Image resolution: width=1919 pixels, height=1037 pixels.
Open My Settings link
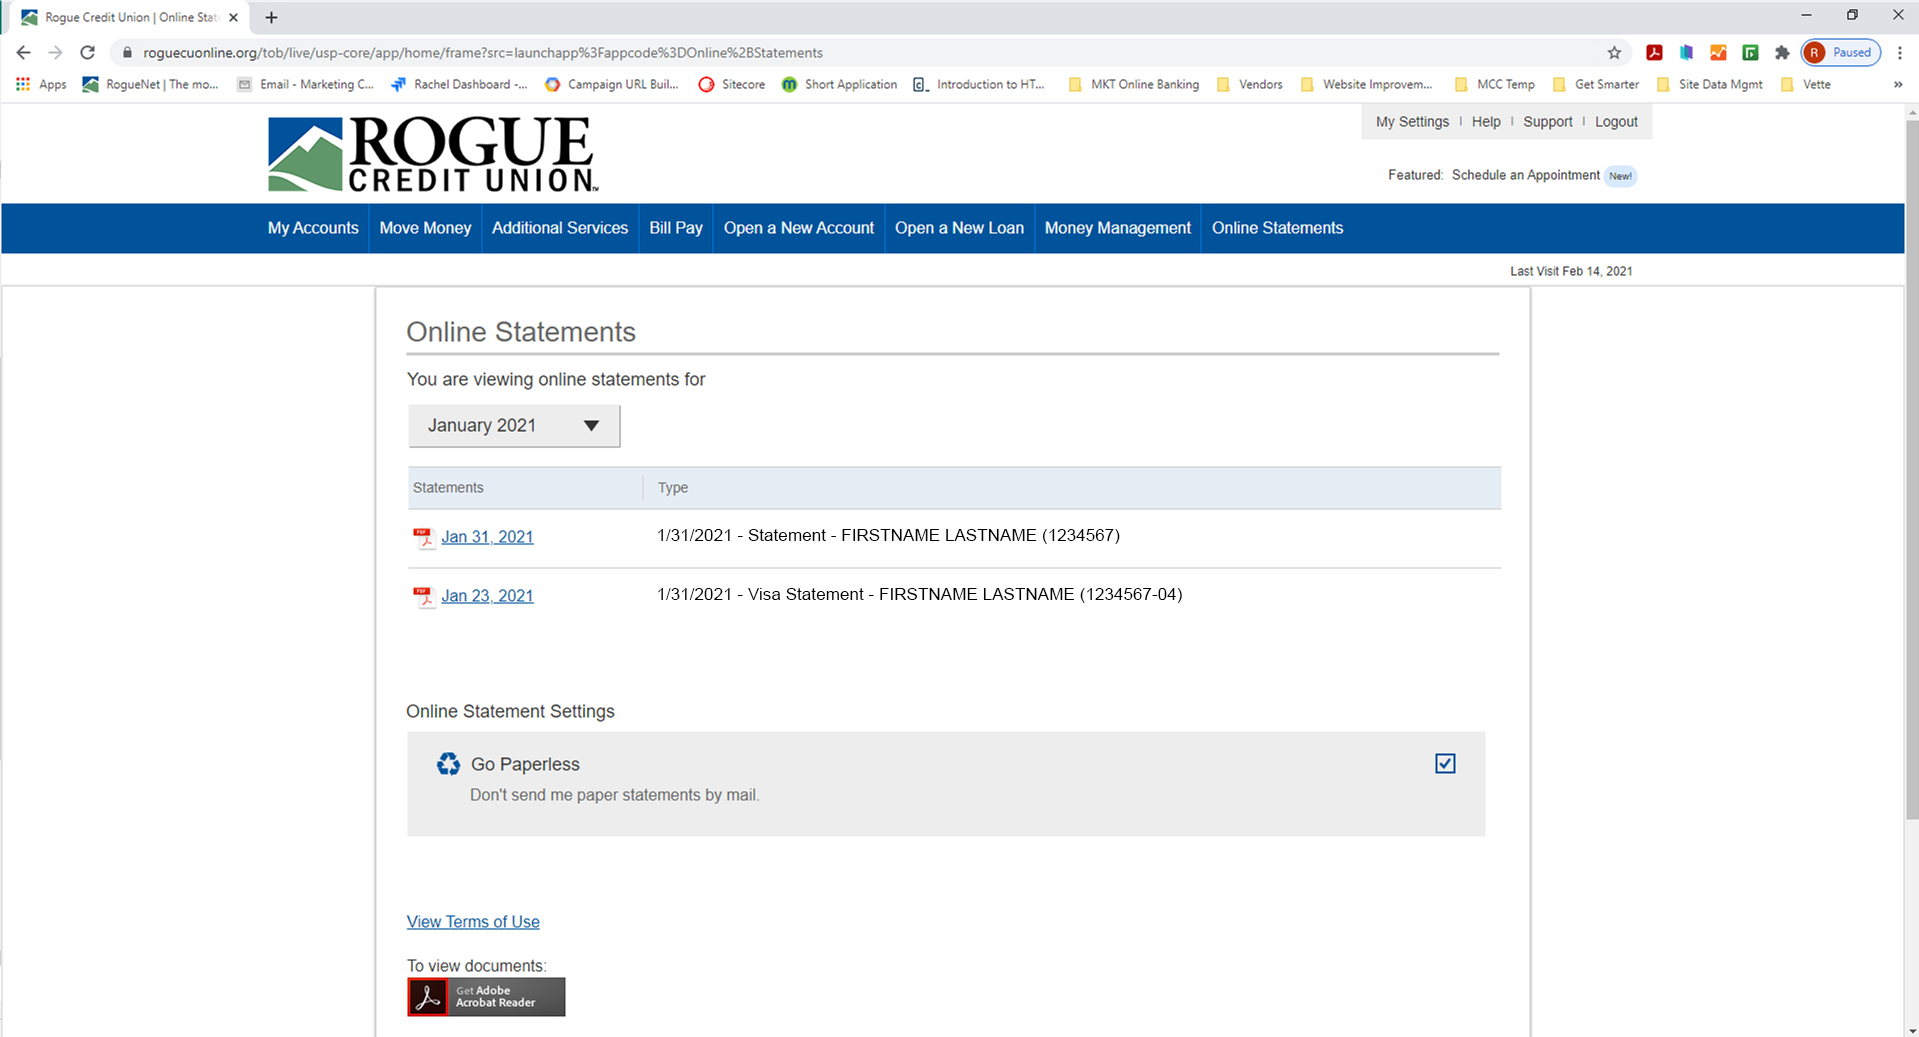coord(1412,122)
